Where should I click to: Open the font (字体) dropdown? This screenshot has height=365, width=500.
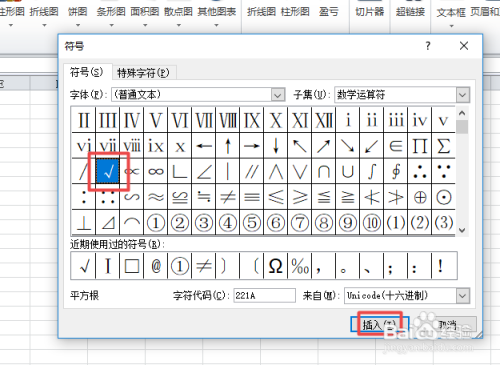coord(277,95)
